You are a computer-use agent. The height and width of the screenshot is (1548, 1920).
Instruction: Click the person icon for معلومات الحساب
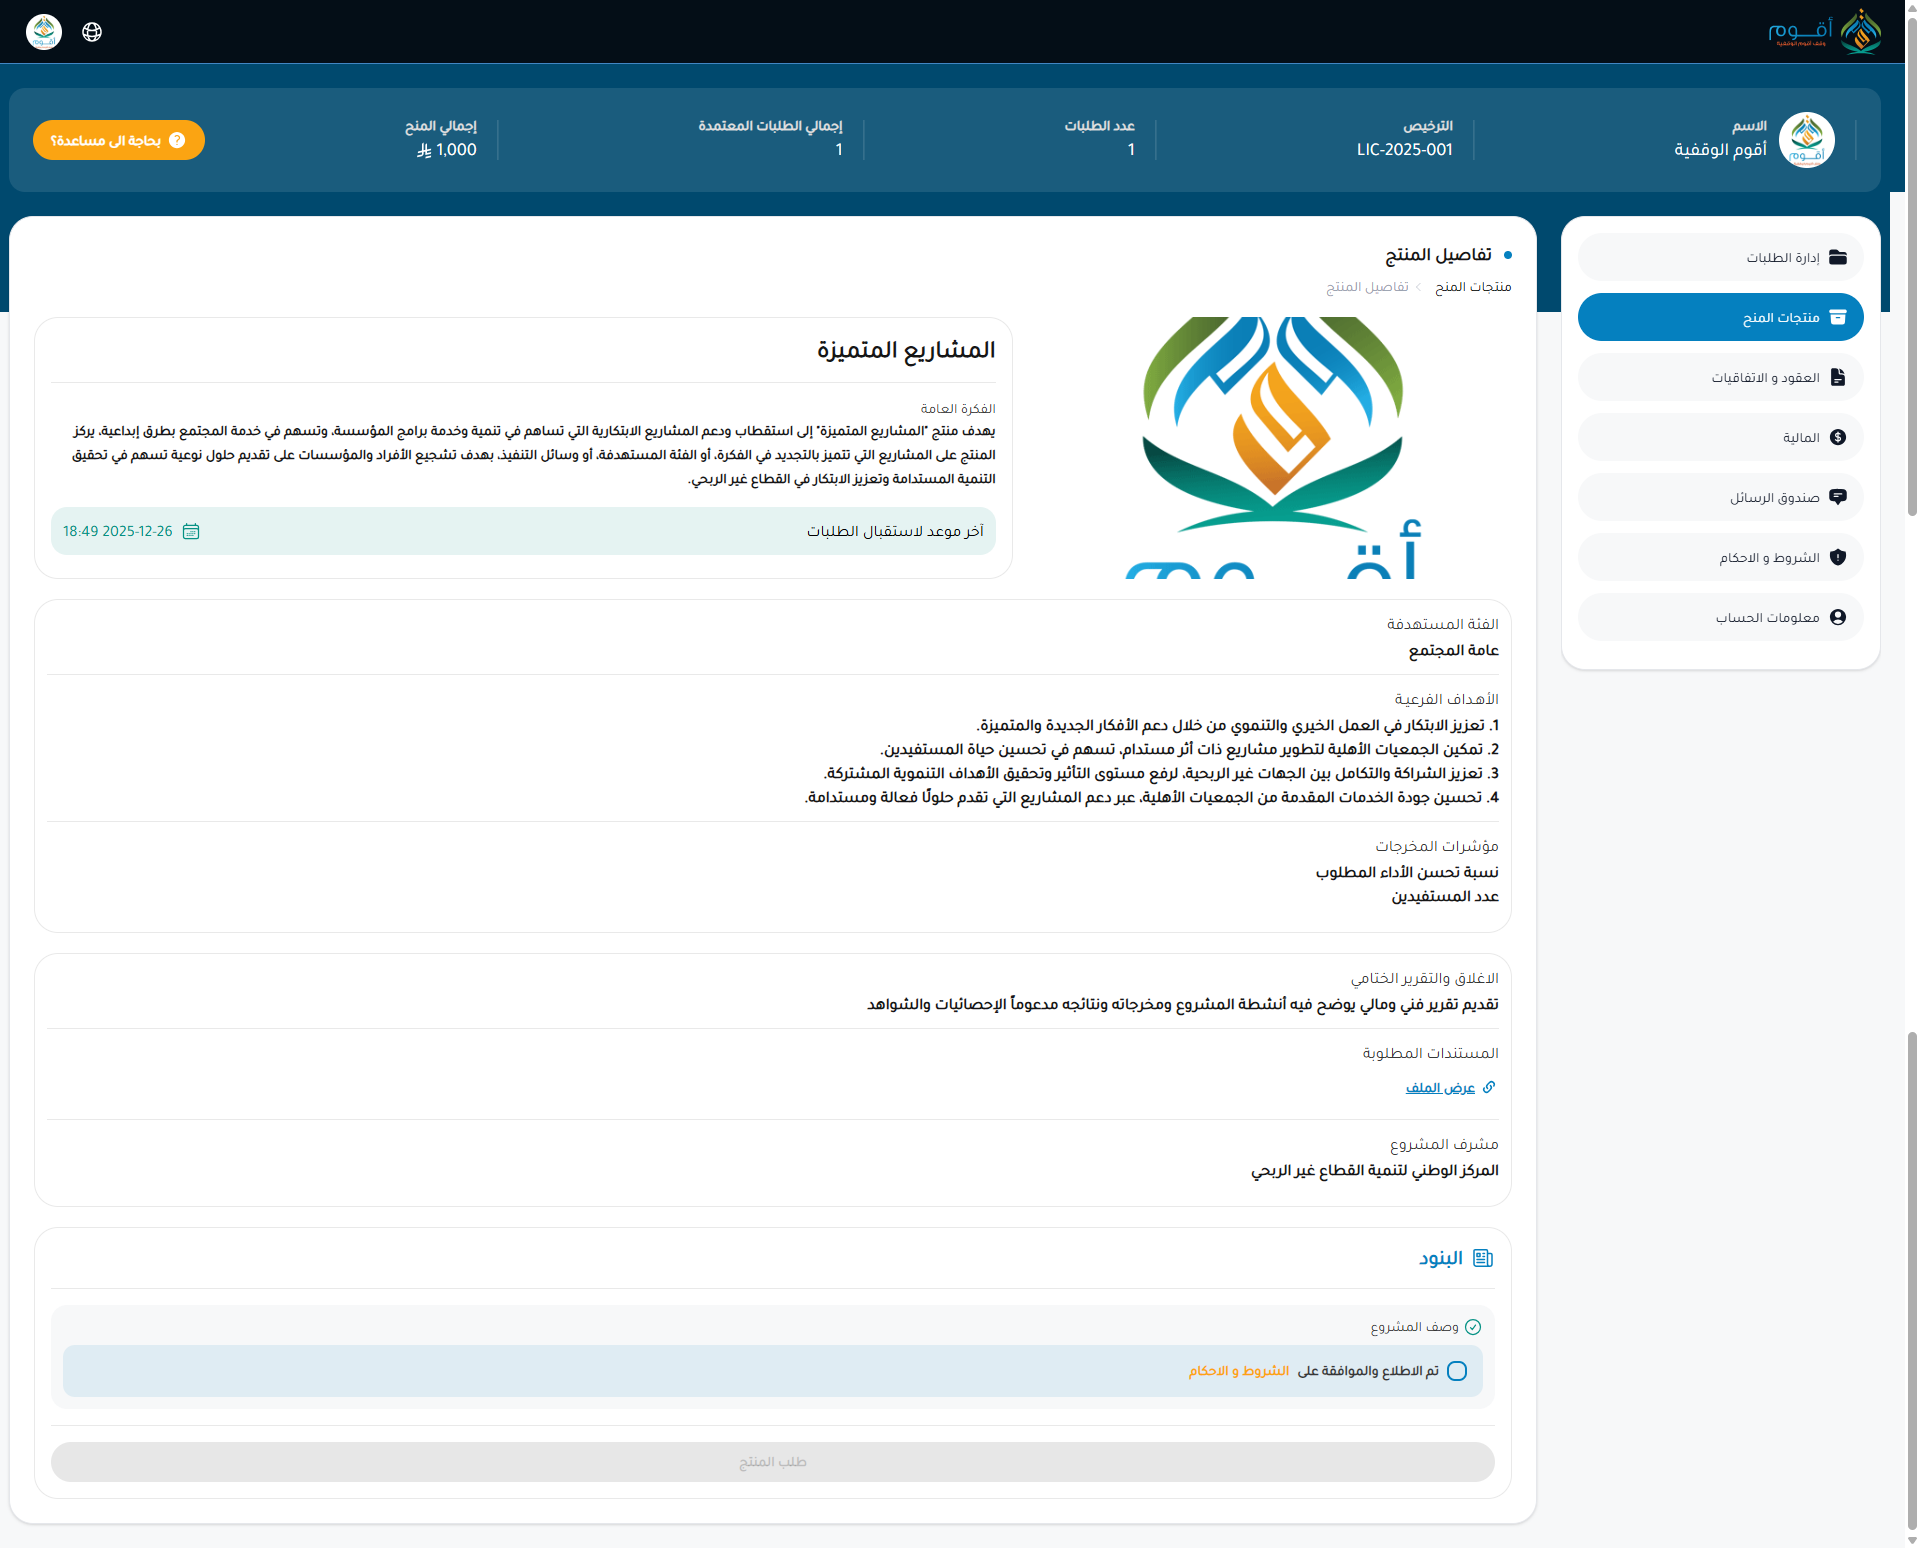[1837, 617]
